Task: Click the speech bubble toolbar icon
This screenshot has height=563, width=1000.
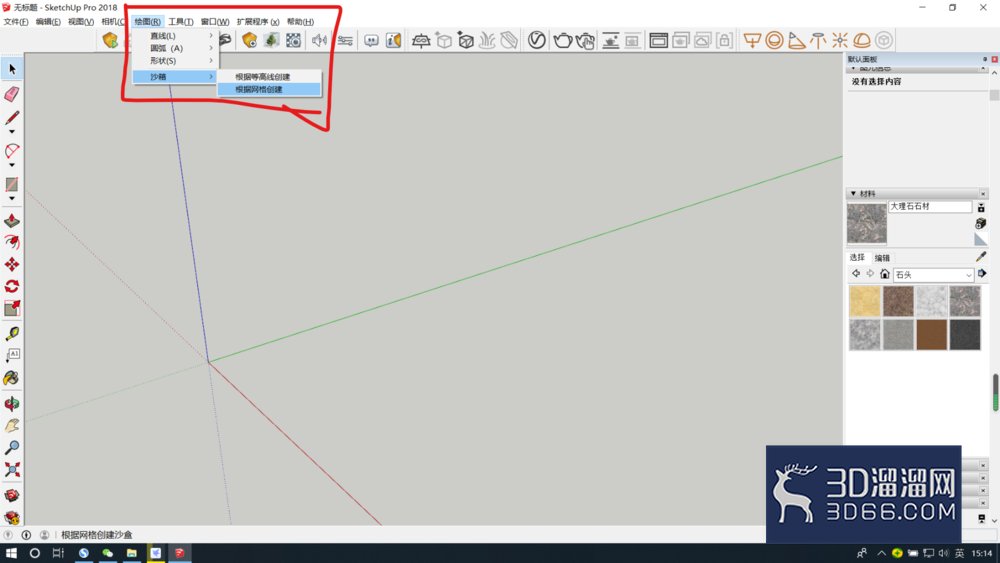Action: pos(371,41)
